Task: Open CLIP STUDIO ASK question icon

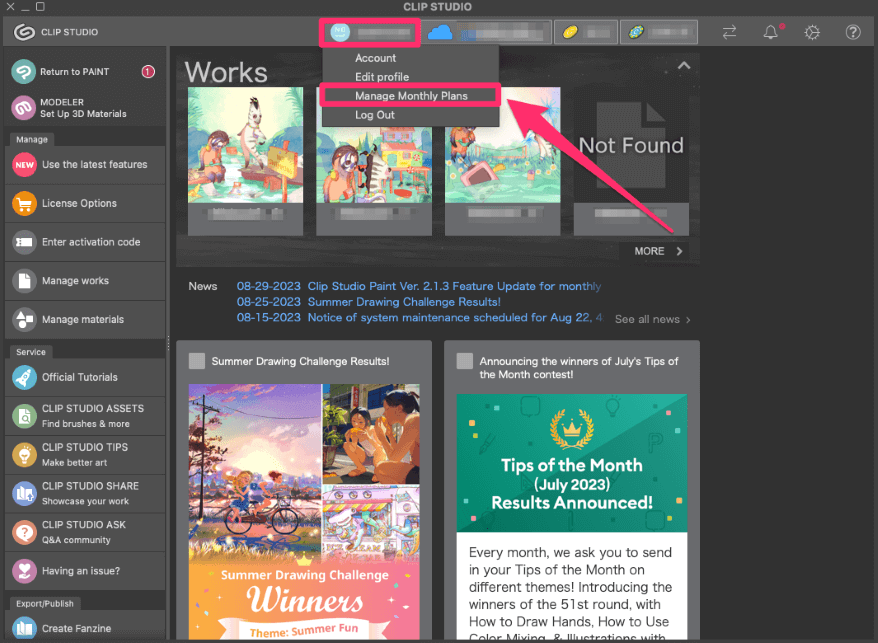Action: click(x=24, y=532)
